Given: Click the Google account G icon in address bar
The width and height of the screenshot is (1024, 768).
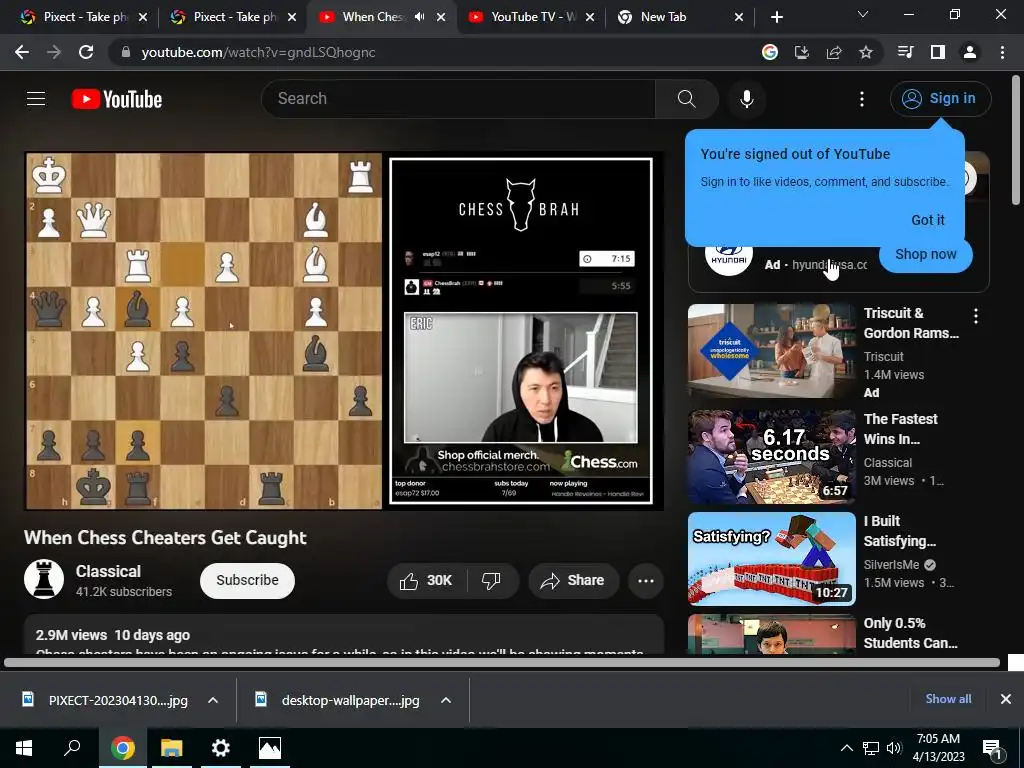Looking at the screenshot, I should pos(770,52).
